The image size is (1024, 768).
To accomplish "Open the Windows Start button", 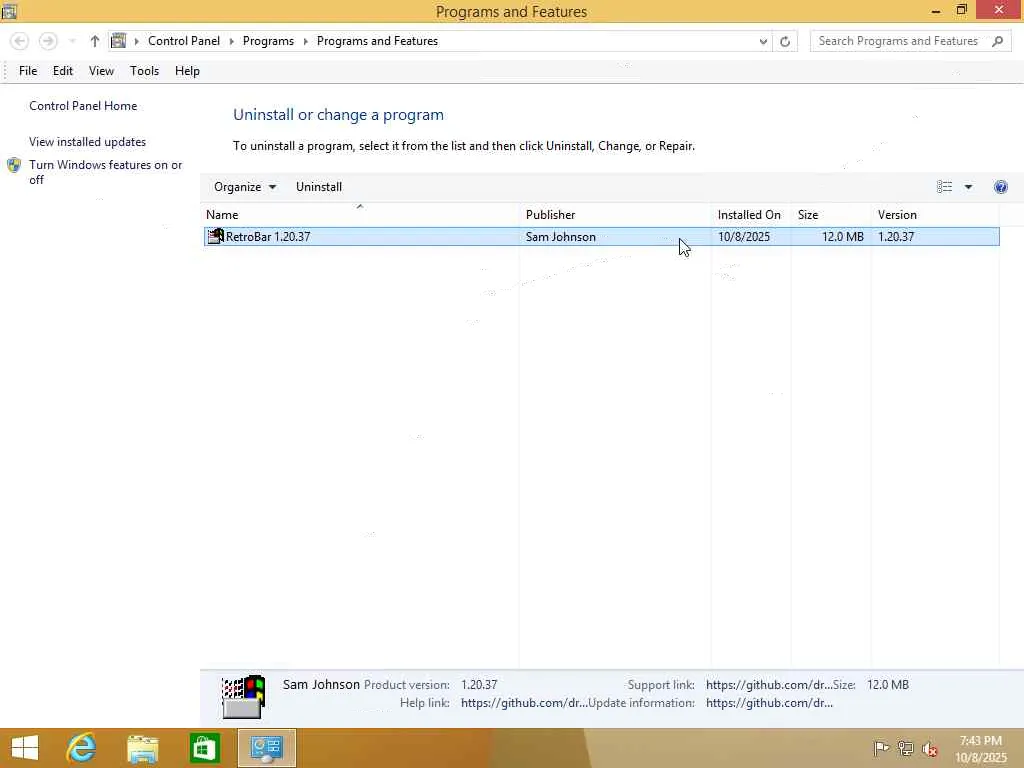I will (25, 748).
